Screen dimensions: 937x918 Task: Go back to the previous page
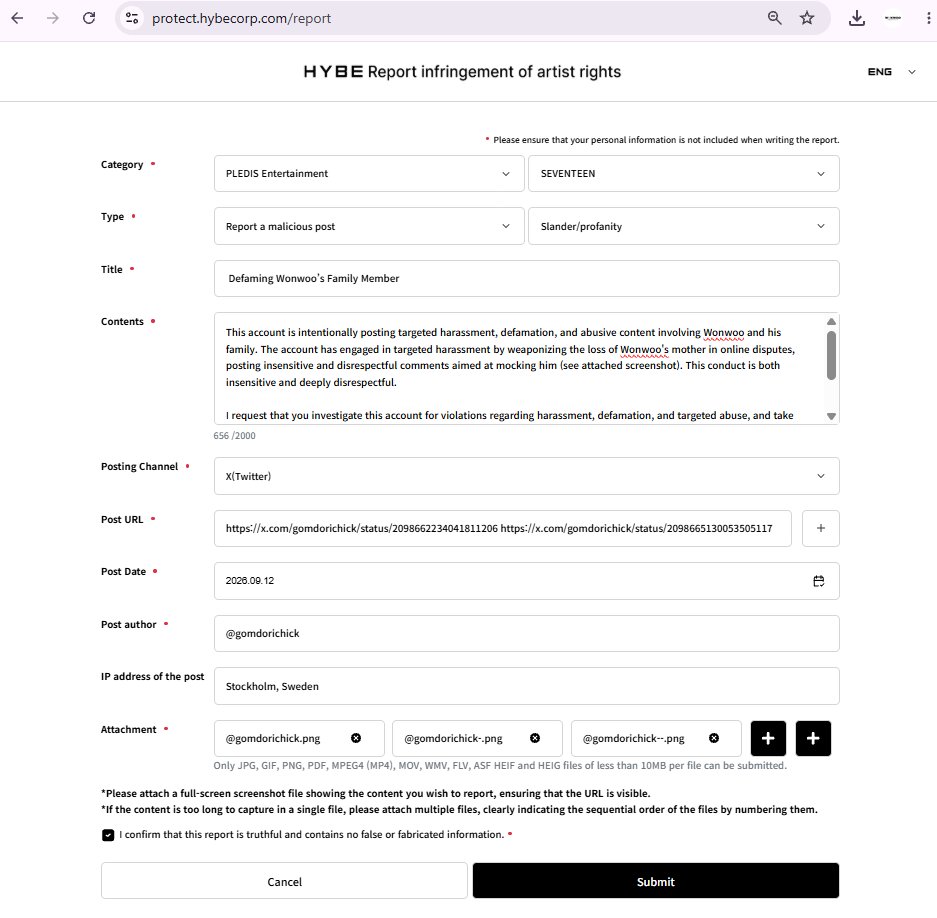point(17,18)
